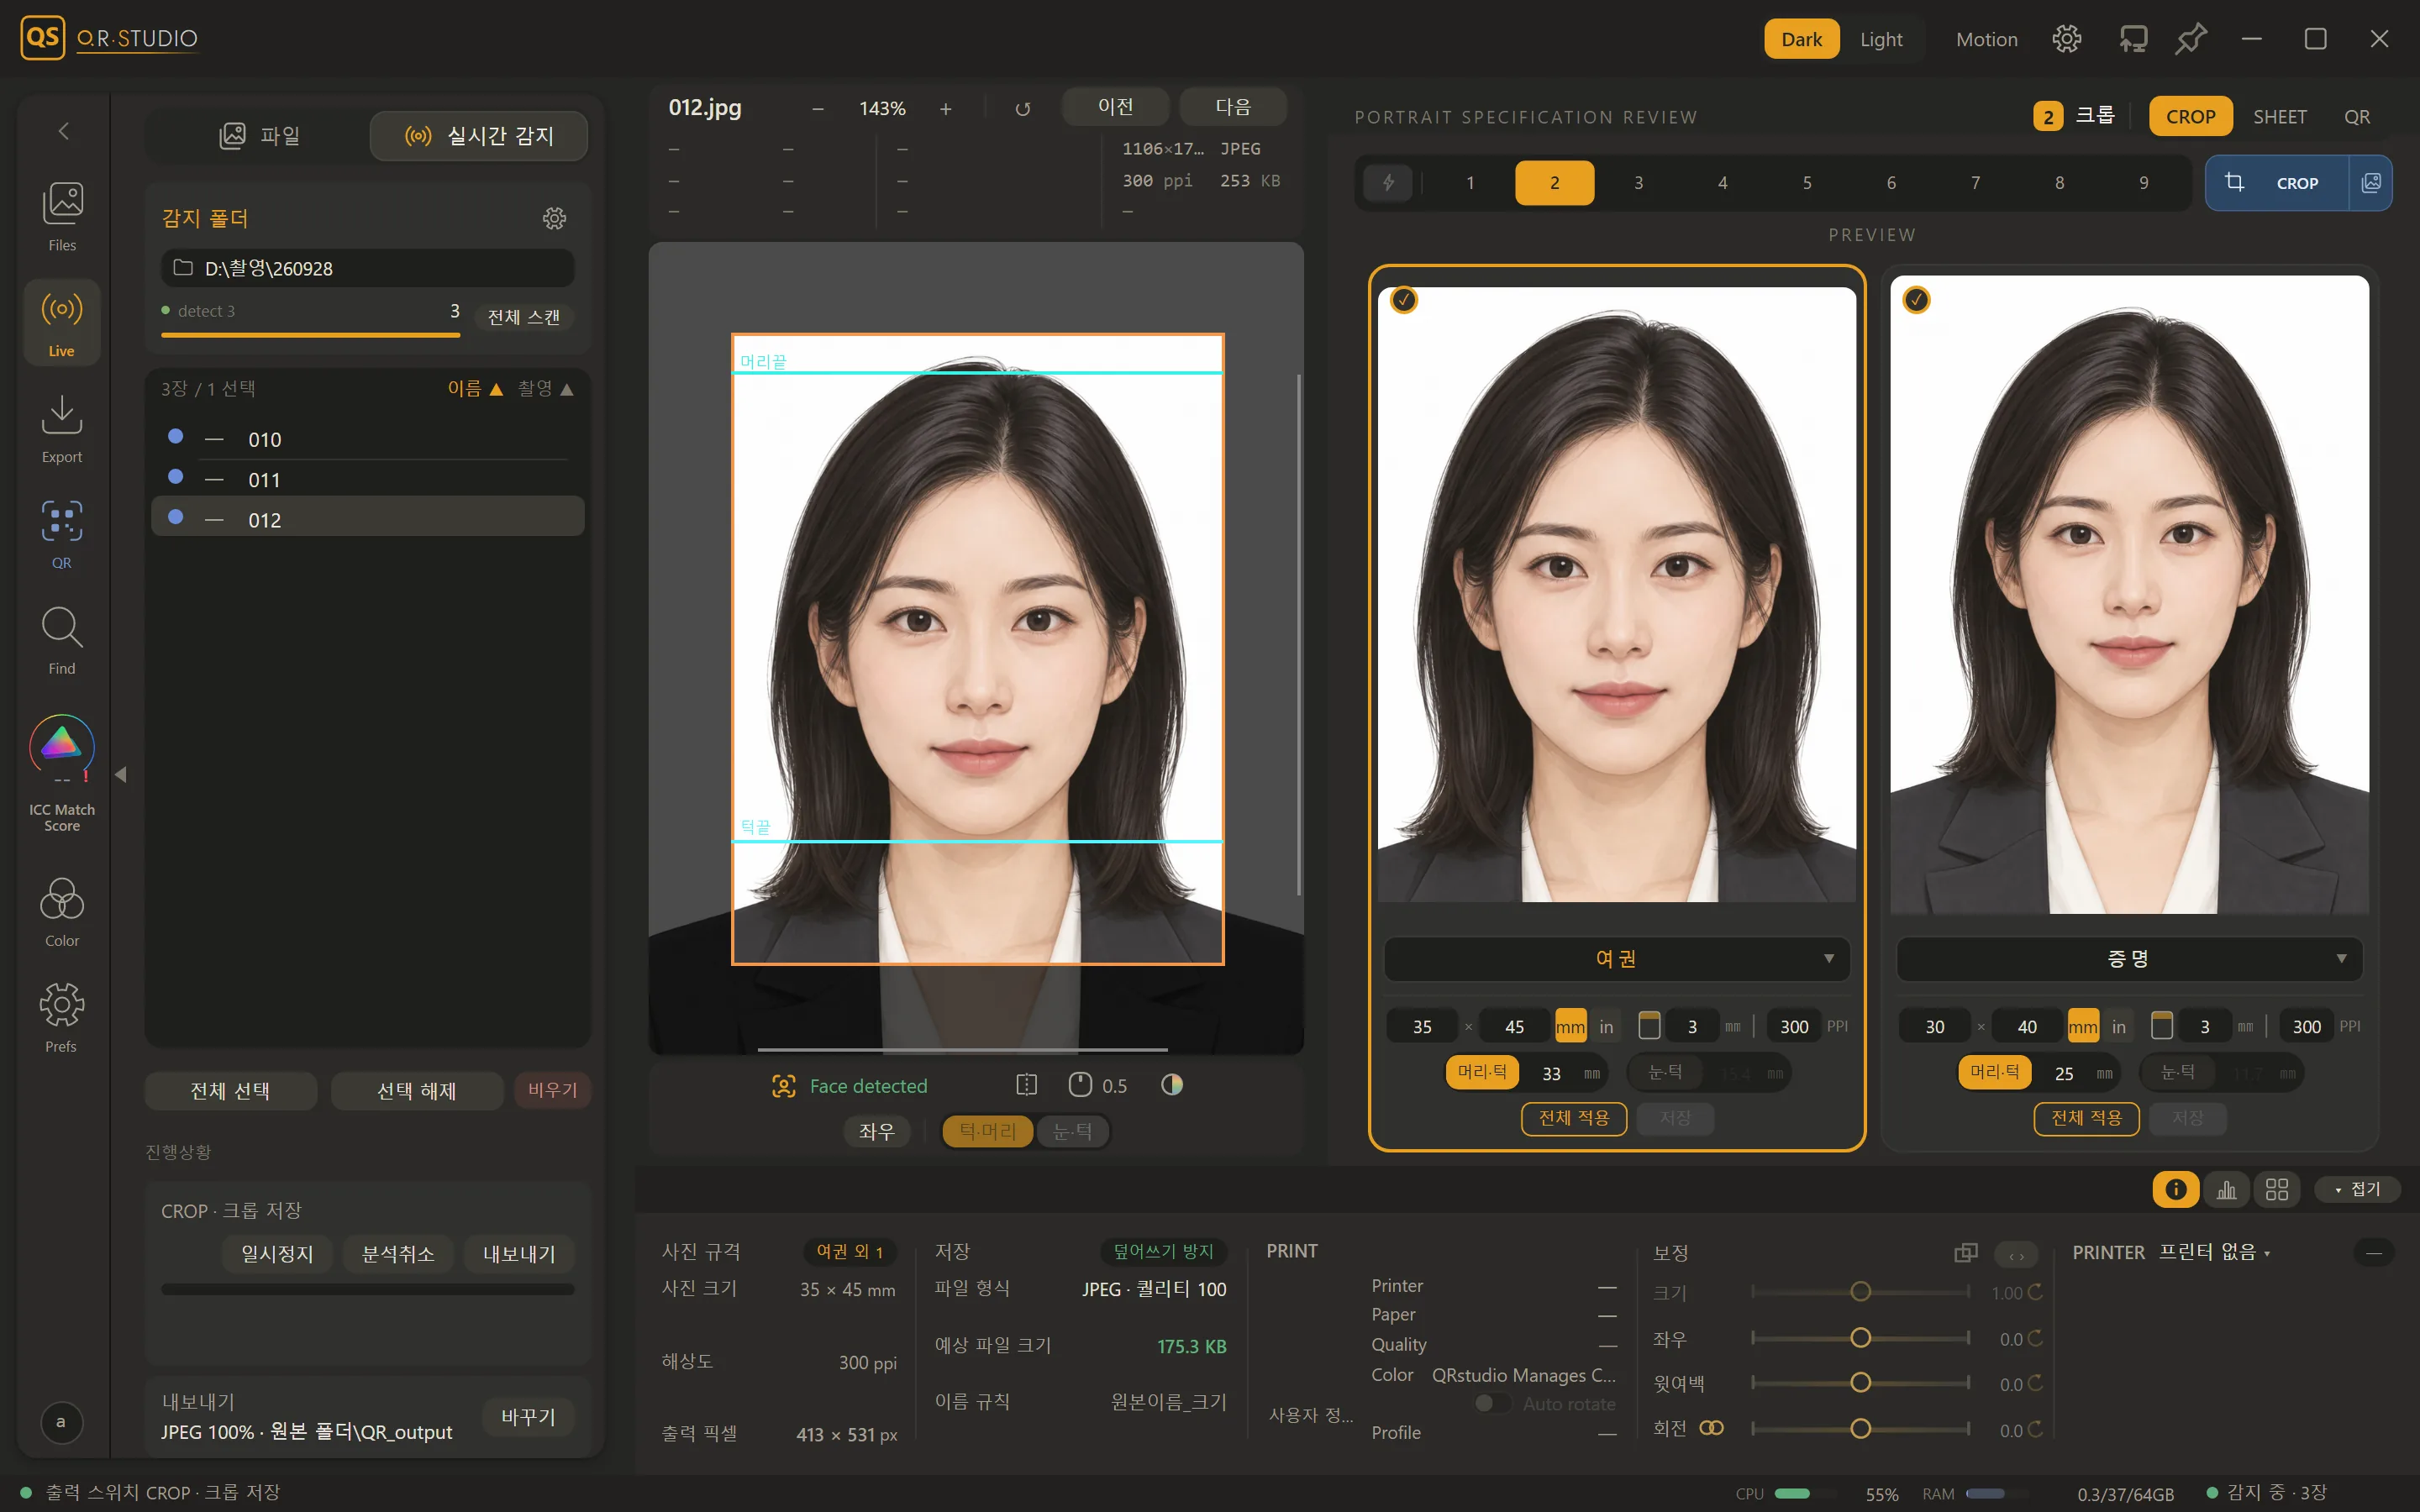Select preset slot 3
Screen dimensions: 2420x1512
1638,183
